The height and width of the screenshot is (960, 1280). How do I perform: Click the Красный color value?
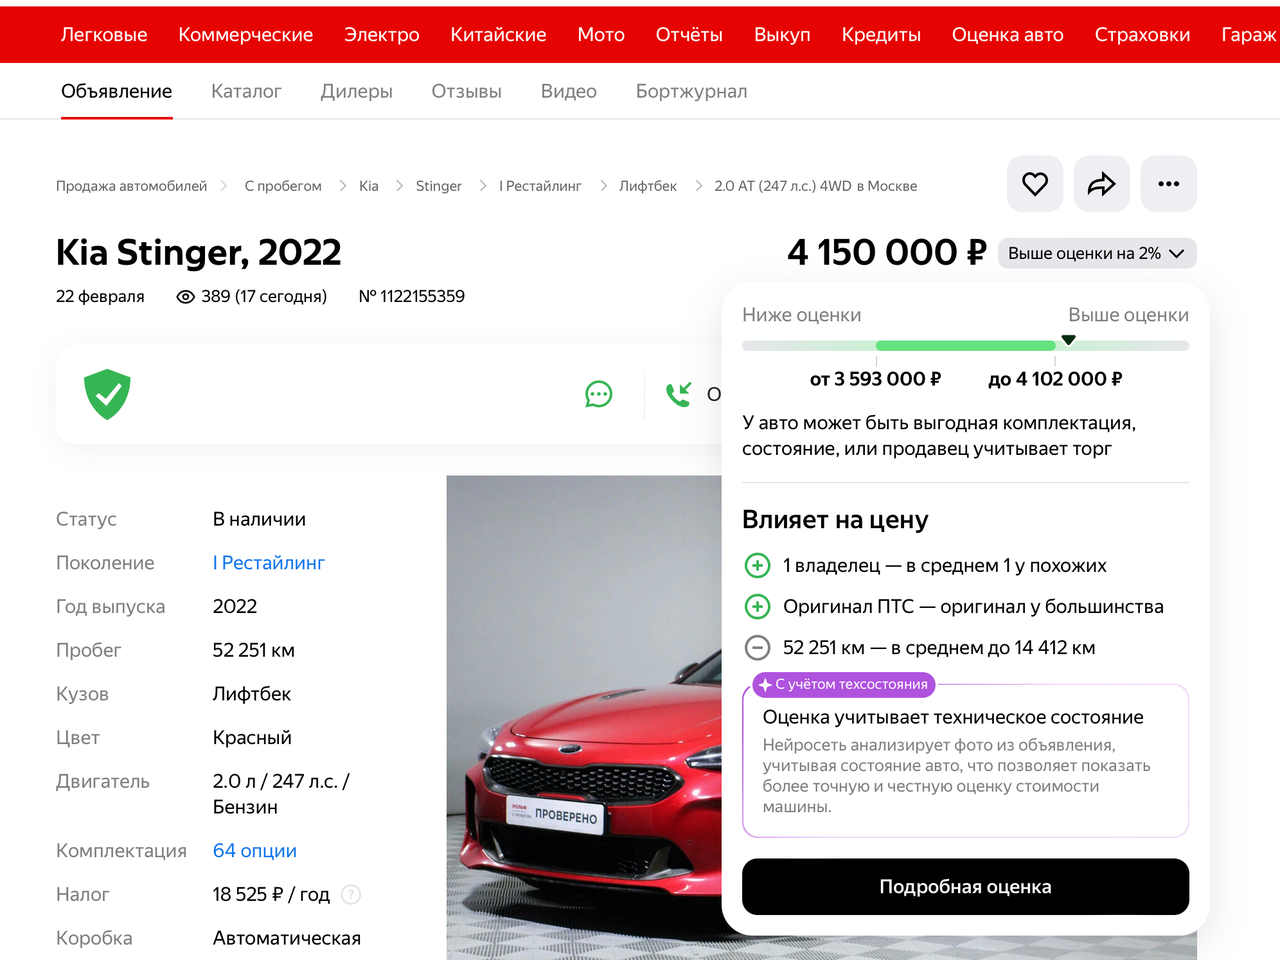pyautogui.click(x=252, y=738)
